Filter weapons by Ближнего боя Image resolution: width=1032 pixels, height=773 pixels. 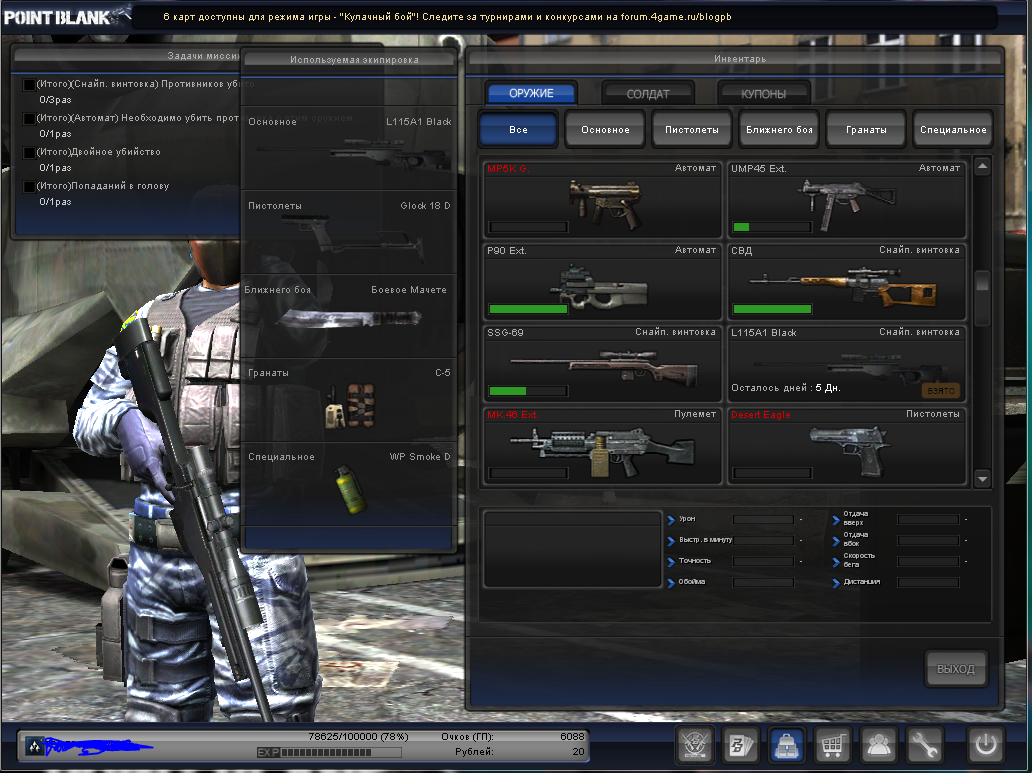(x=779, y=130)
